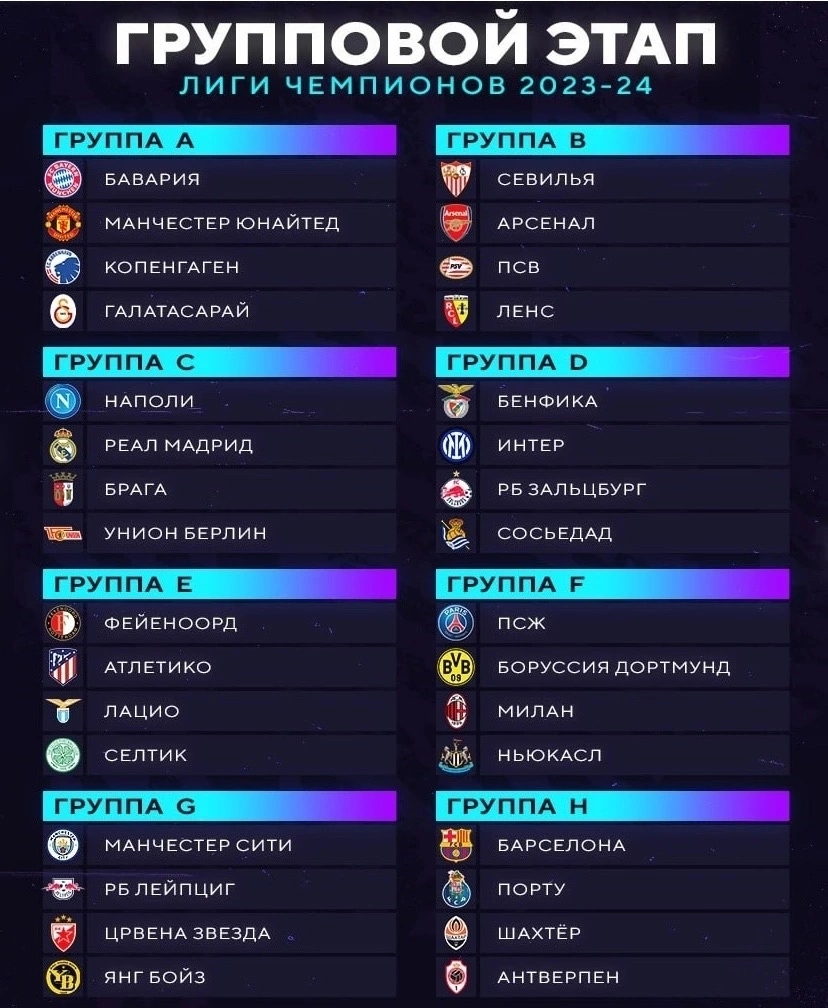Image resolution: width=828 pixels, height=1008 pixels.
Task: Open the Группа F header
Action: point(612,584)
